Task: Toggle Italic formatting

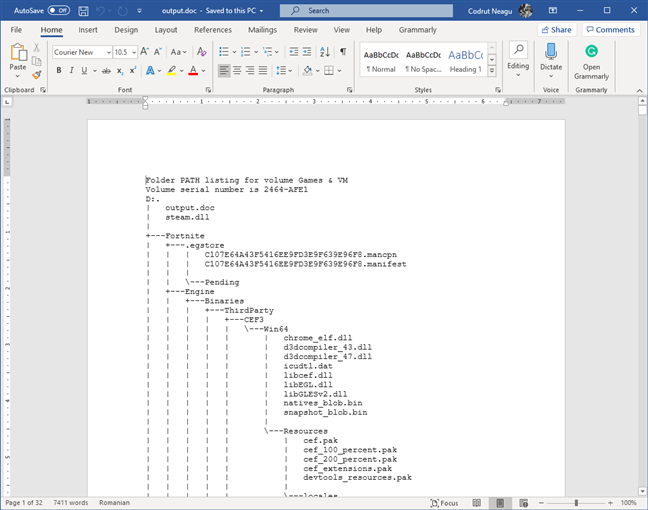Action: [71, 71]
